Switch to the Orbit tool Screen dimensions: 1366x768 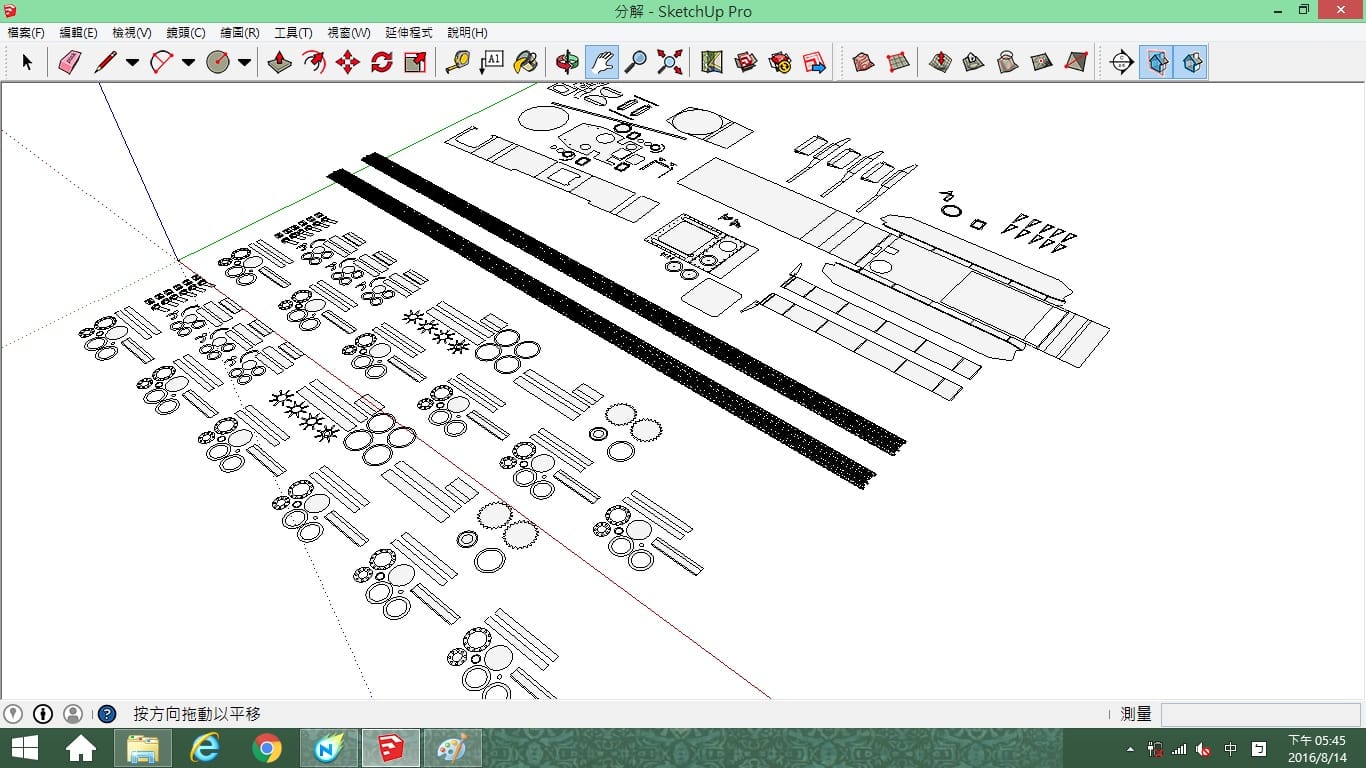pyautogui.click(x=567, y=62)
